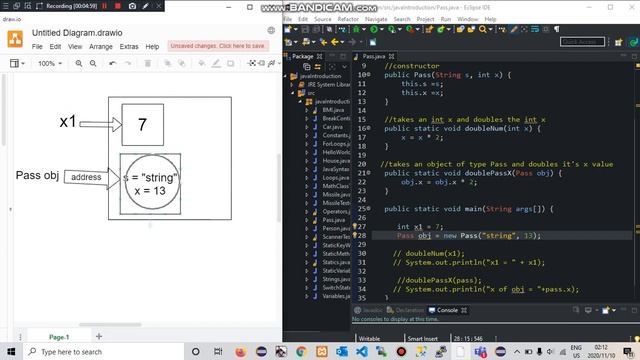Toggle Link with Editor in Package Explorer
The width and height of the screenshot is (640, 360).
click(318, 67)
